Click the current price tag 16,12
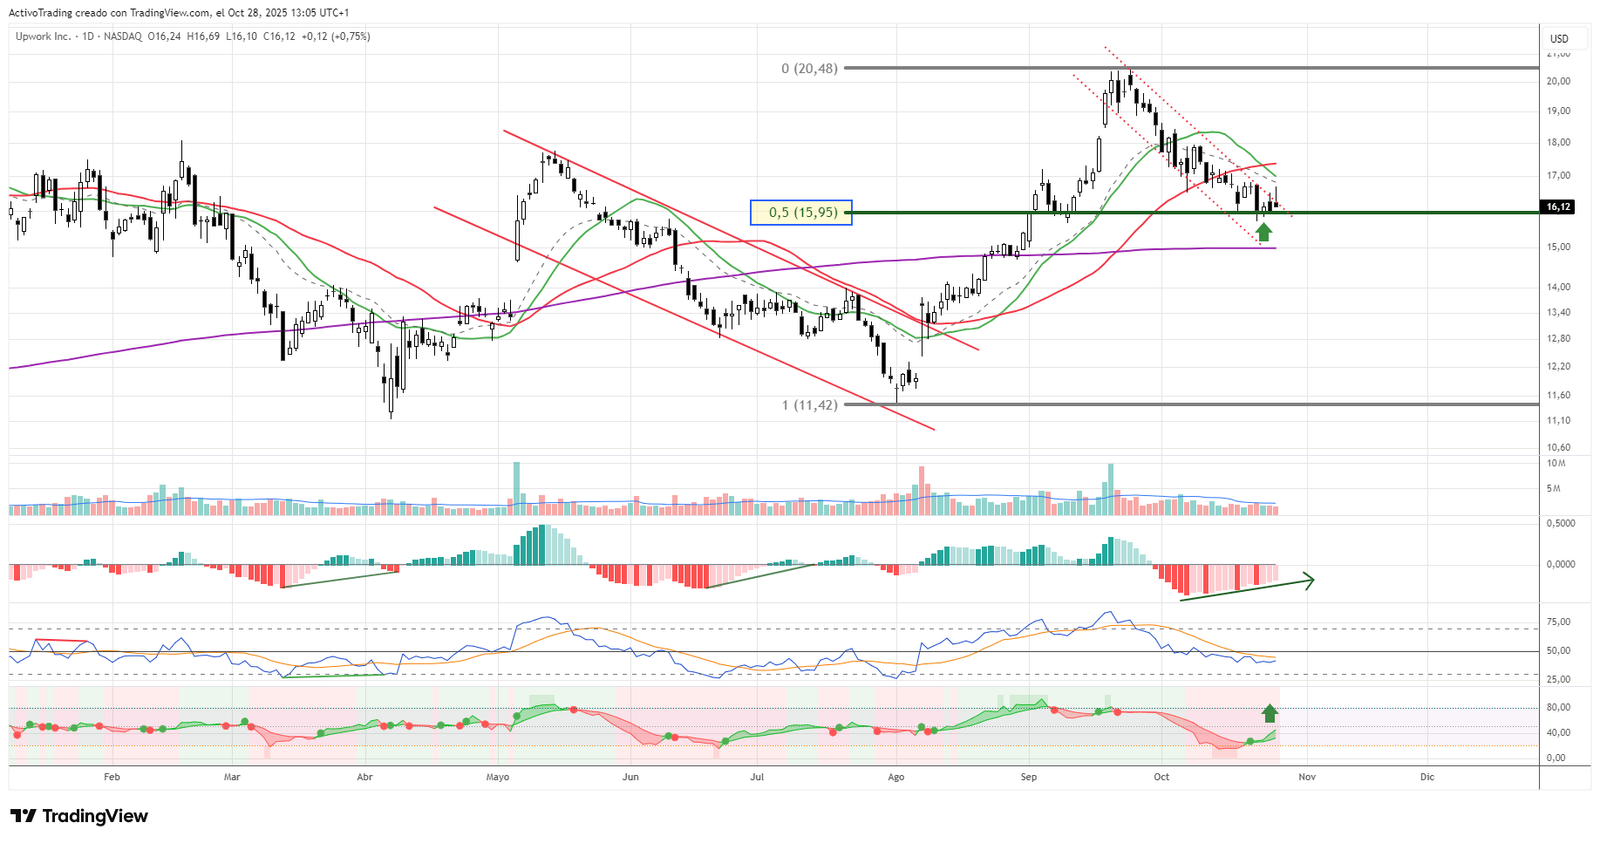Image resolution: width=1600 pixels, height=842 pixels. 1559,207
